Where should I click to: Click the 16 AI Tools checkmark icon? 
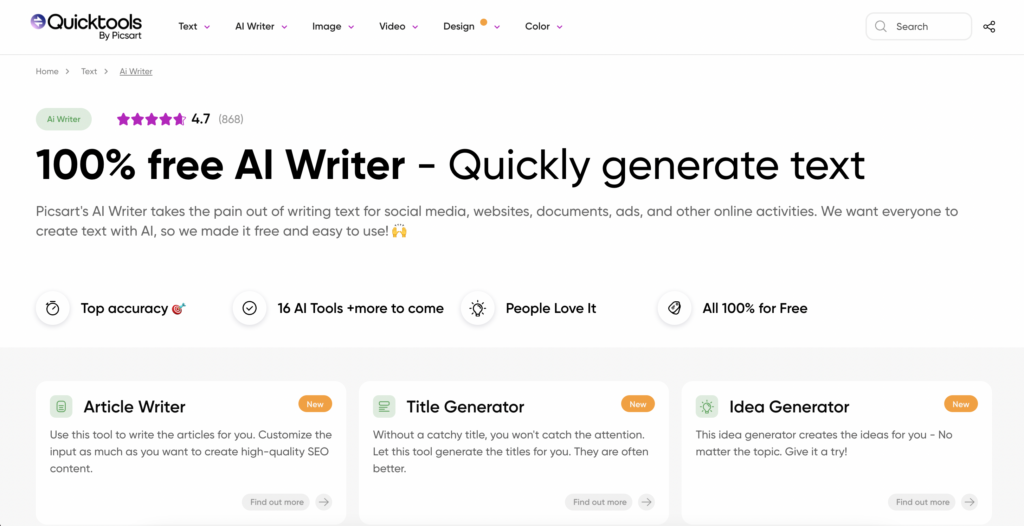pyautogui.click(x=249, y=308)
